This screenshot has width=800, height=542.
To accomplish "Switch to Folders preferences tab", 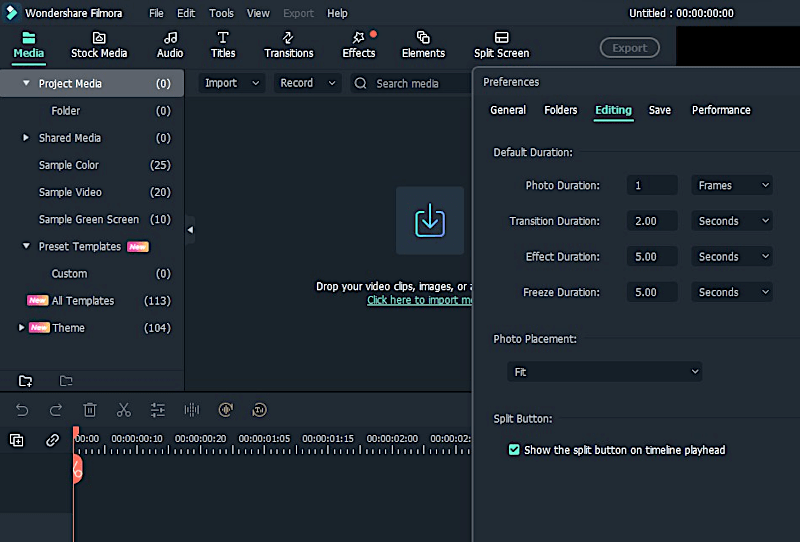I will (561, 110).
